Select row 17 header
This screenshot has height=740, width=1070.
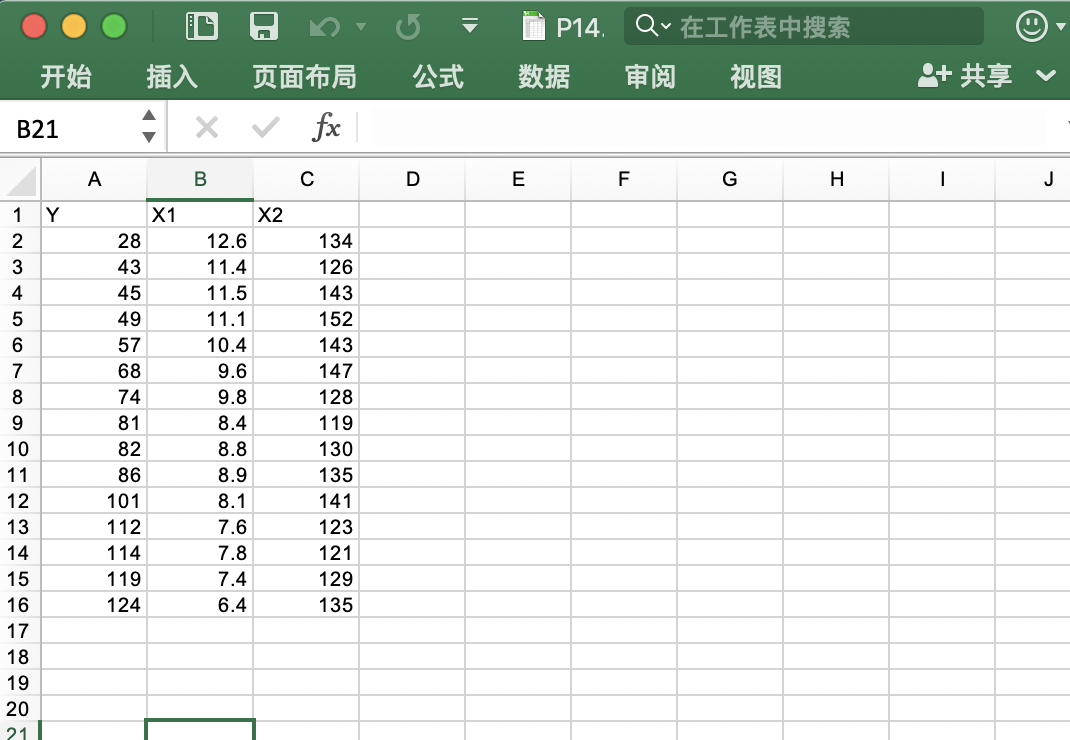[x=20, y=631]
